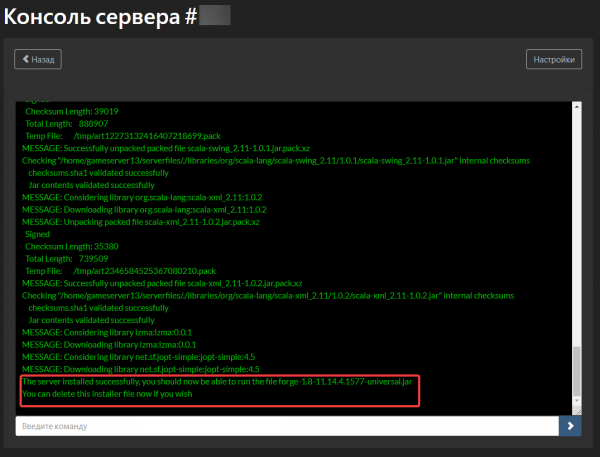This screenshot has height=457, width=600.
Task: Go back with the Назад button
Action: point(38,59)
